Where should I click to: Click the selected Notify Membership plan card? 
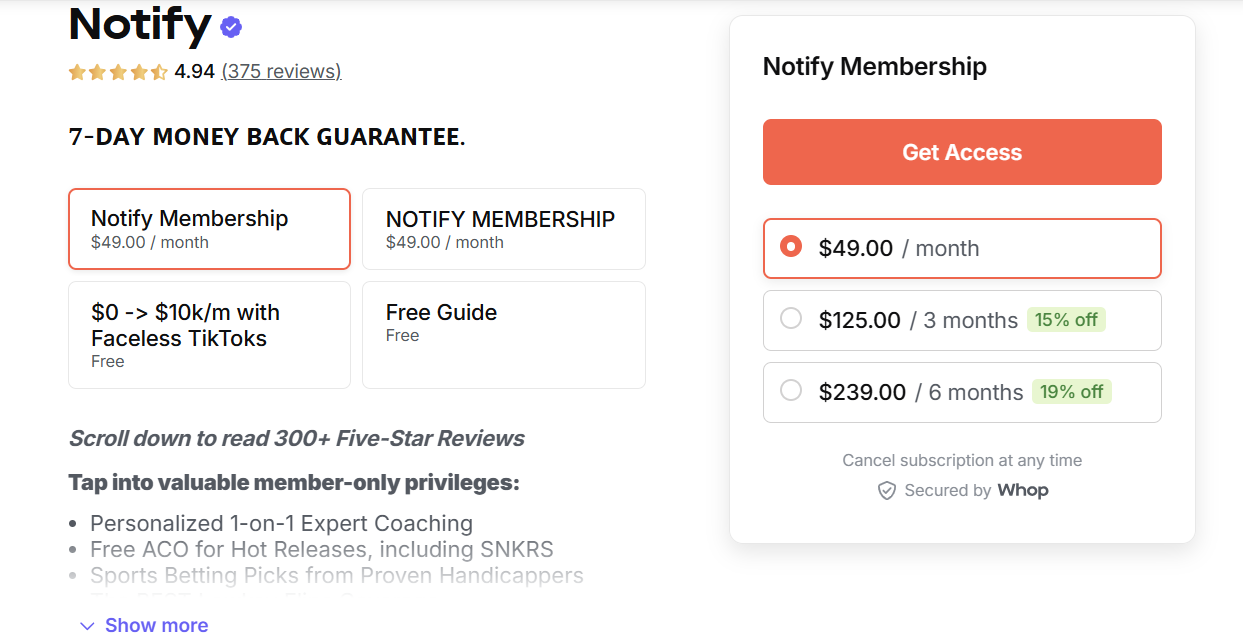tap(208, 228)
